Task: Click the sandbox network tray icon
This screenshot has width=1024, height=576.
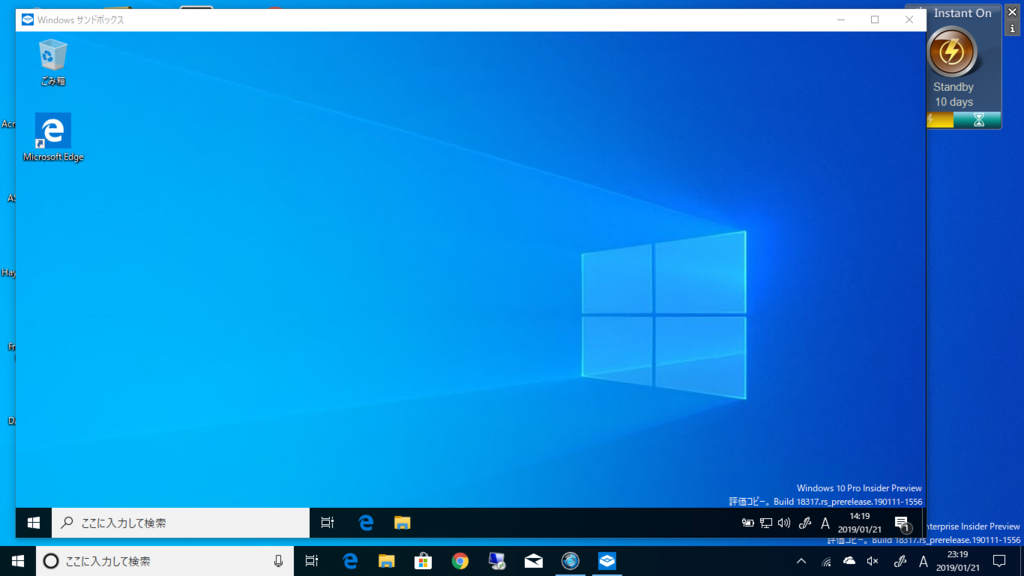Action: pos(766,523)
